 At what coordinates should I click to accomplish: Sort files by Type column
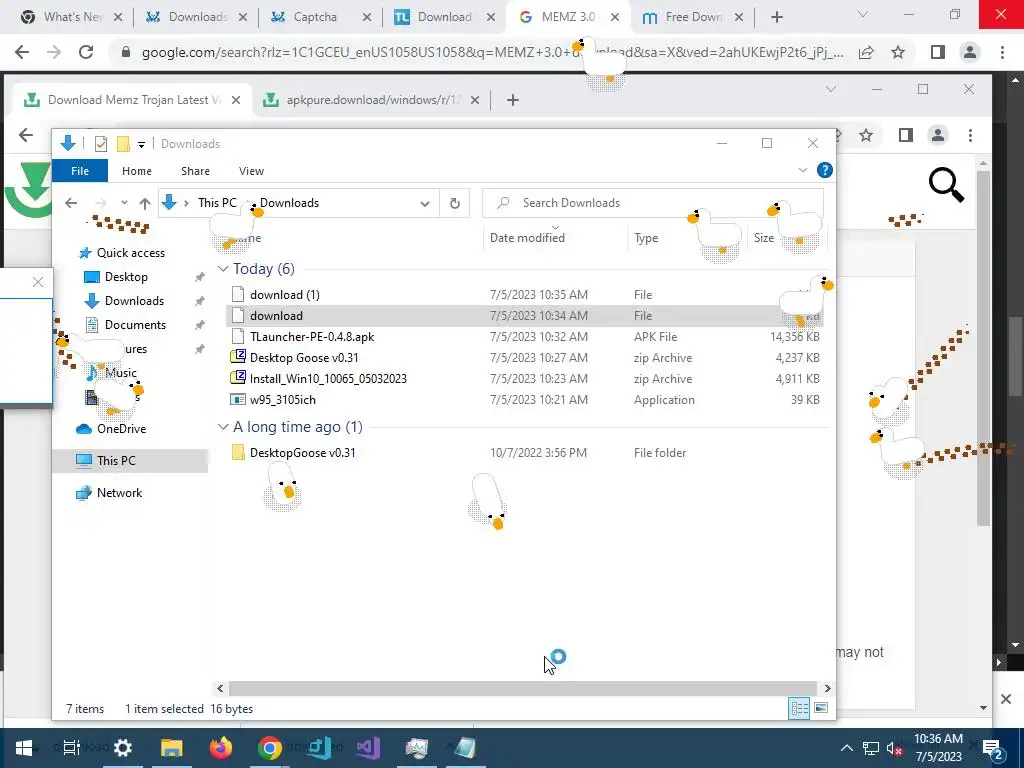(646, 238)
